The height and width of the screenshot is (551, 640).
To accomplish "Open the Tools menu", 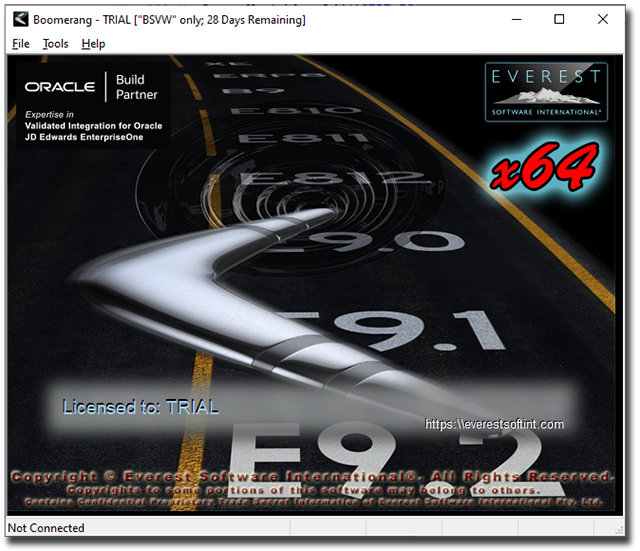I will pyautogui.click(x=56, y=44).
